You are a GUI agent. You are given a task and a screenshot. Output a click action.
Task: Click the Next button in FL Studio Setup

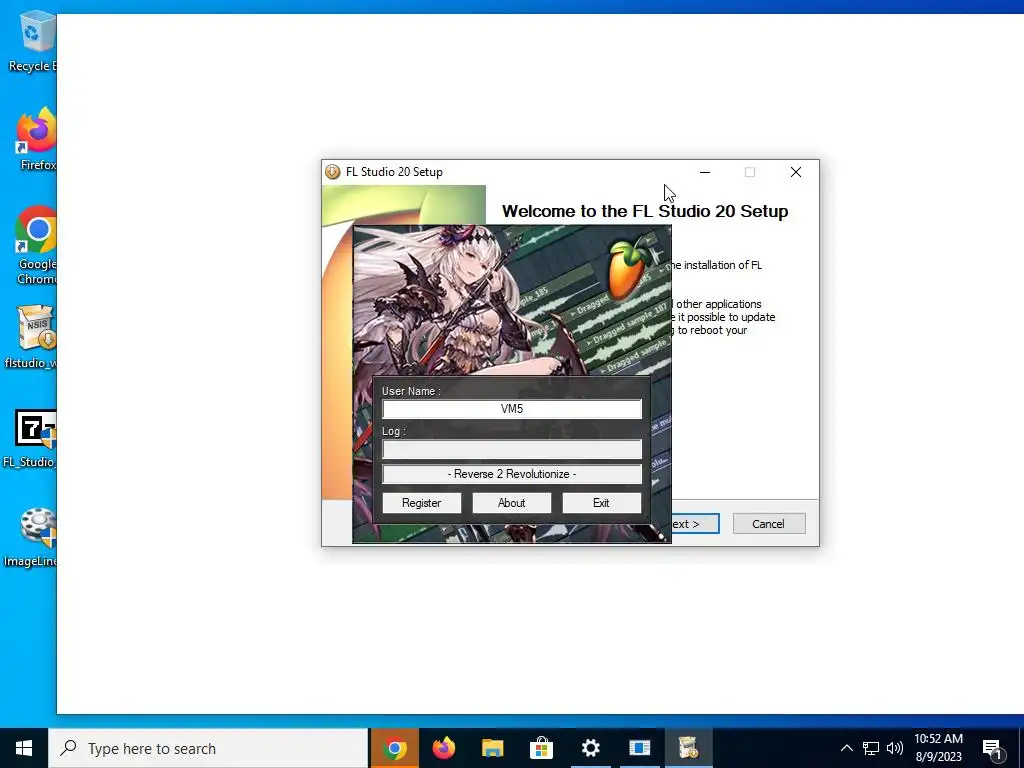point(695,524)
